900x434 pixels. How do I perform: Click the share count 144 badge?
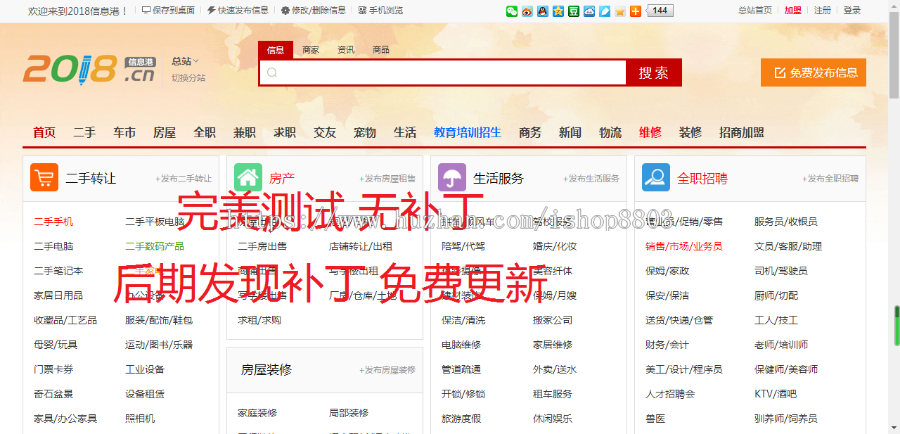pyautogui.click(x=660, y=11)
